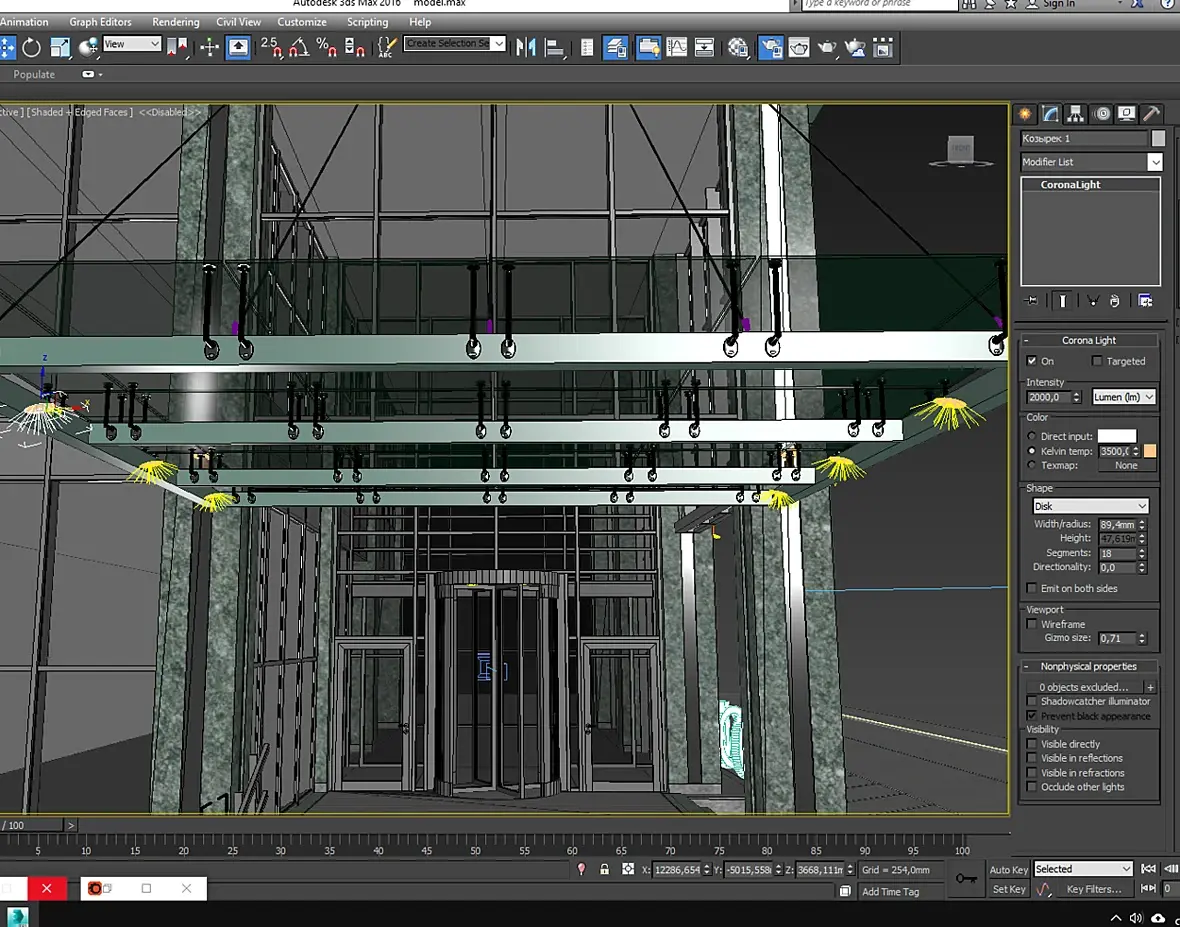Open the Lumen (lm) units dropdown
This screenshot has width=1180, height=927.
[x=1123, y=397]
